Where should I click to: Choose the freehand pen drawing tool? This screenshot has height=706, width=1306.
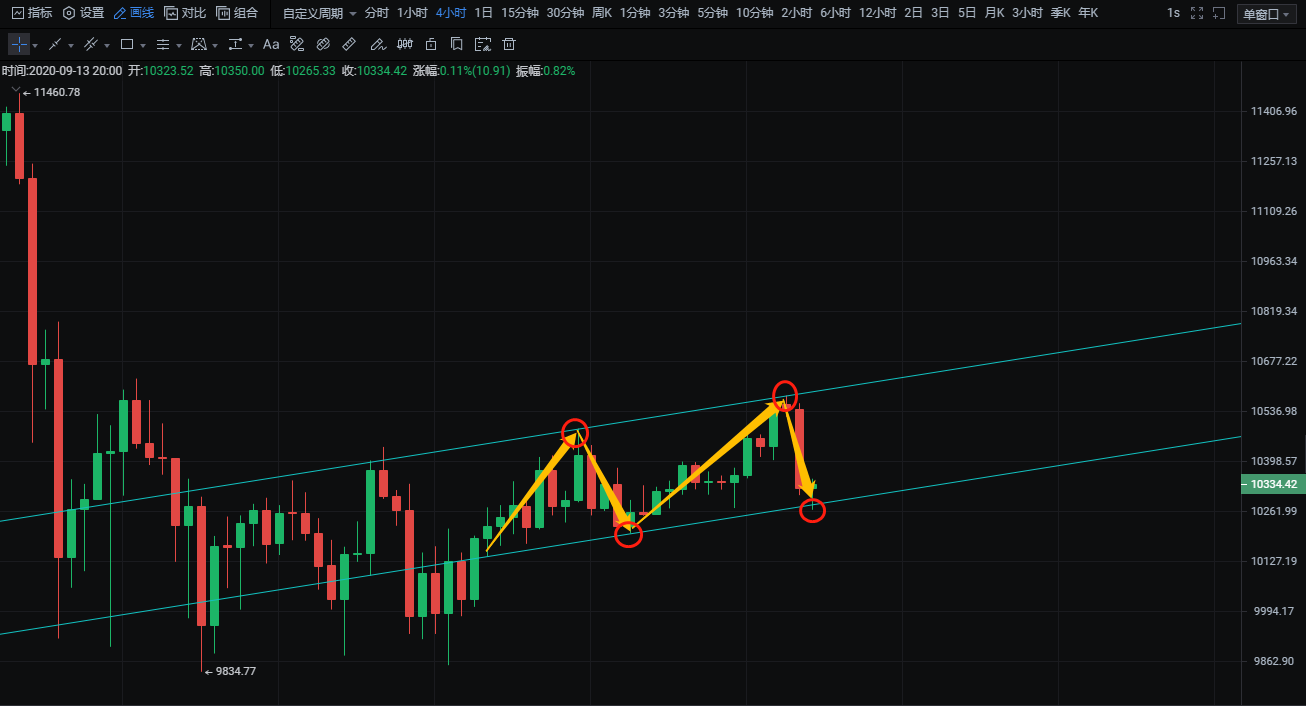click(376, 45)
